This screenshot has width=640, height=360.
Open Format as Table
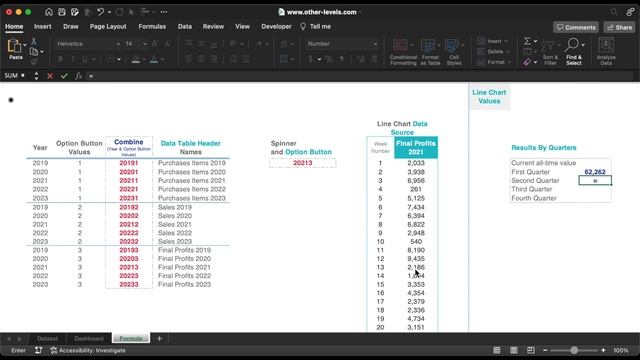(430, 52)
